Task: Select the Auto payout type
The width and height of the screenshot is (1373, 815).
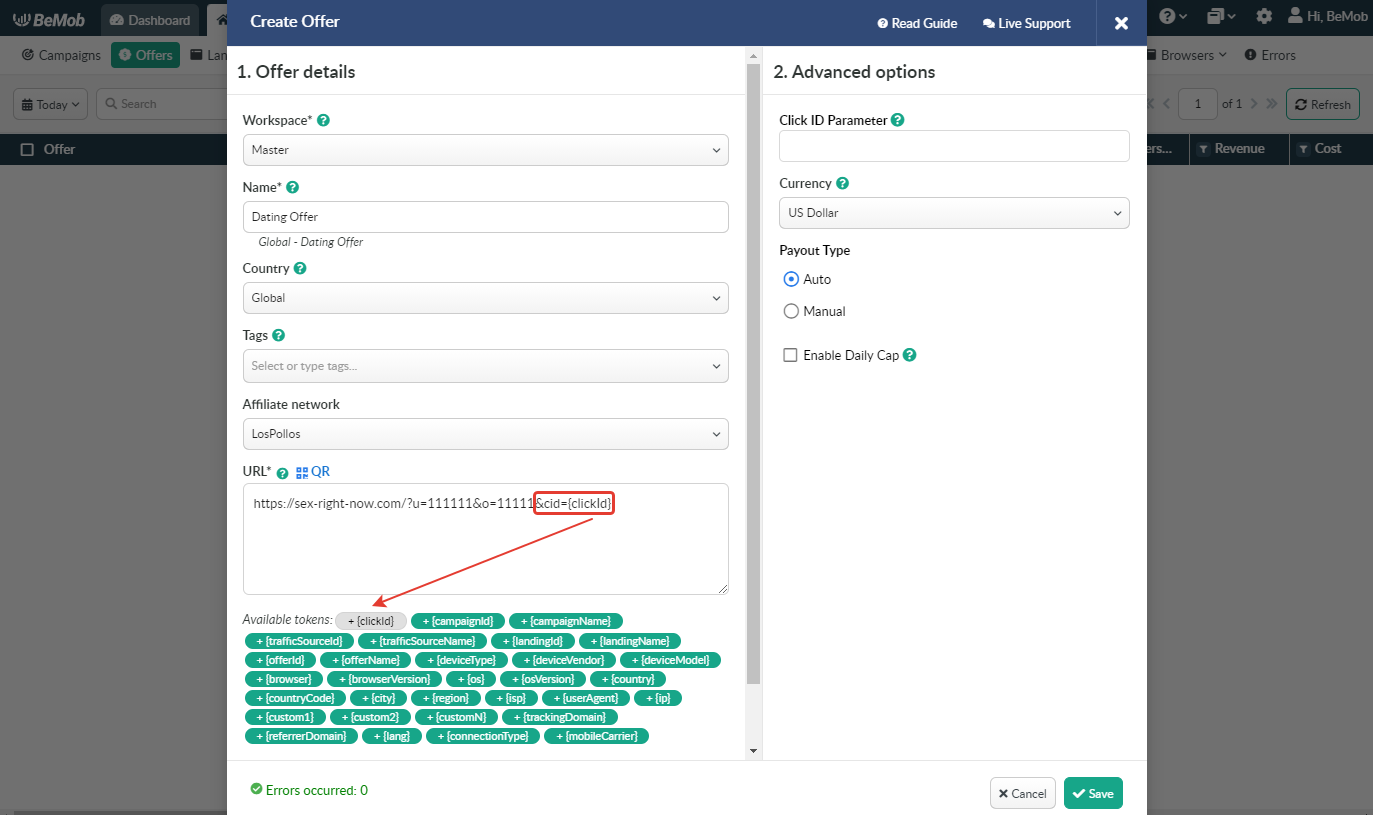Action: 791,279
